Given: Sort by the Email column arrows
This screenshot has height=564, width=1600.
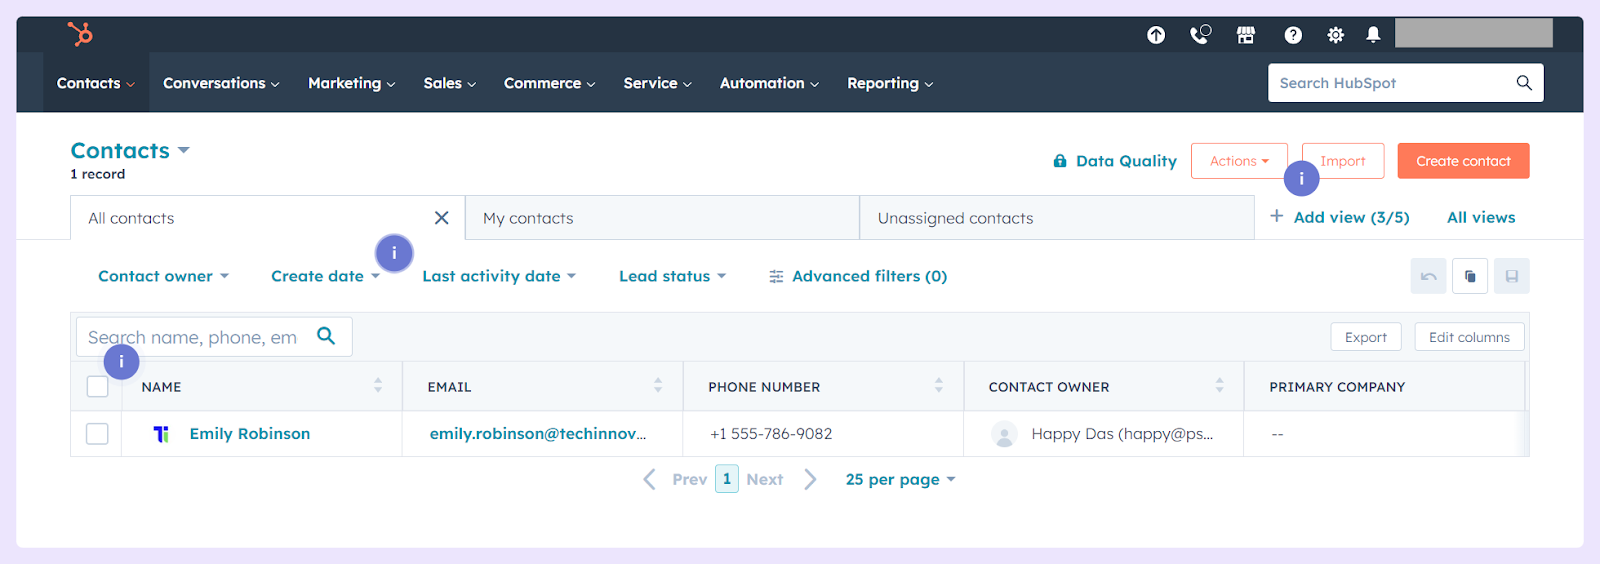Looking at the screenshot, I should 658,385.
